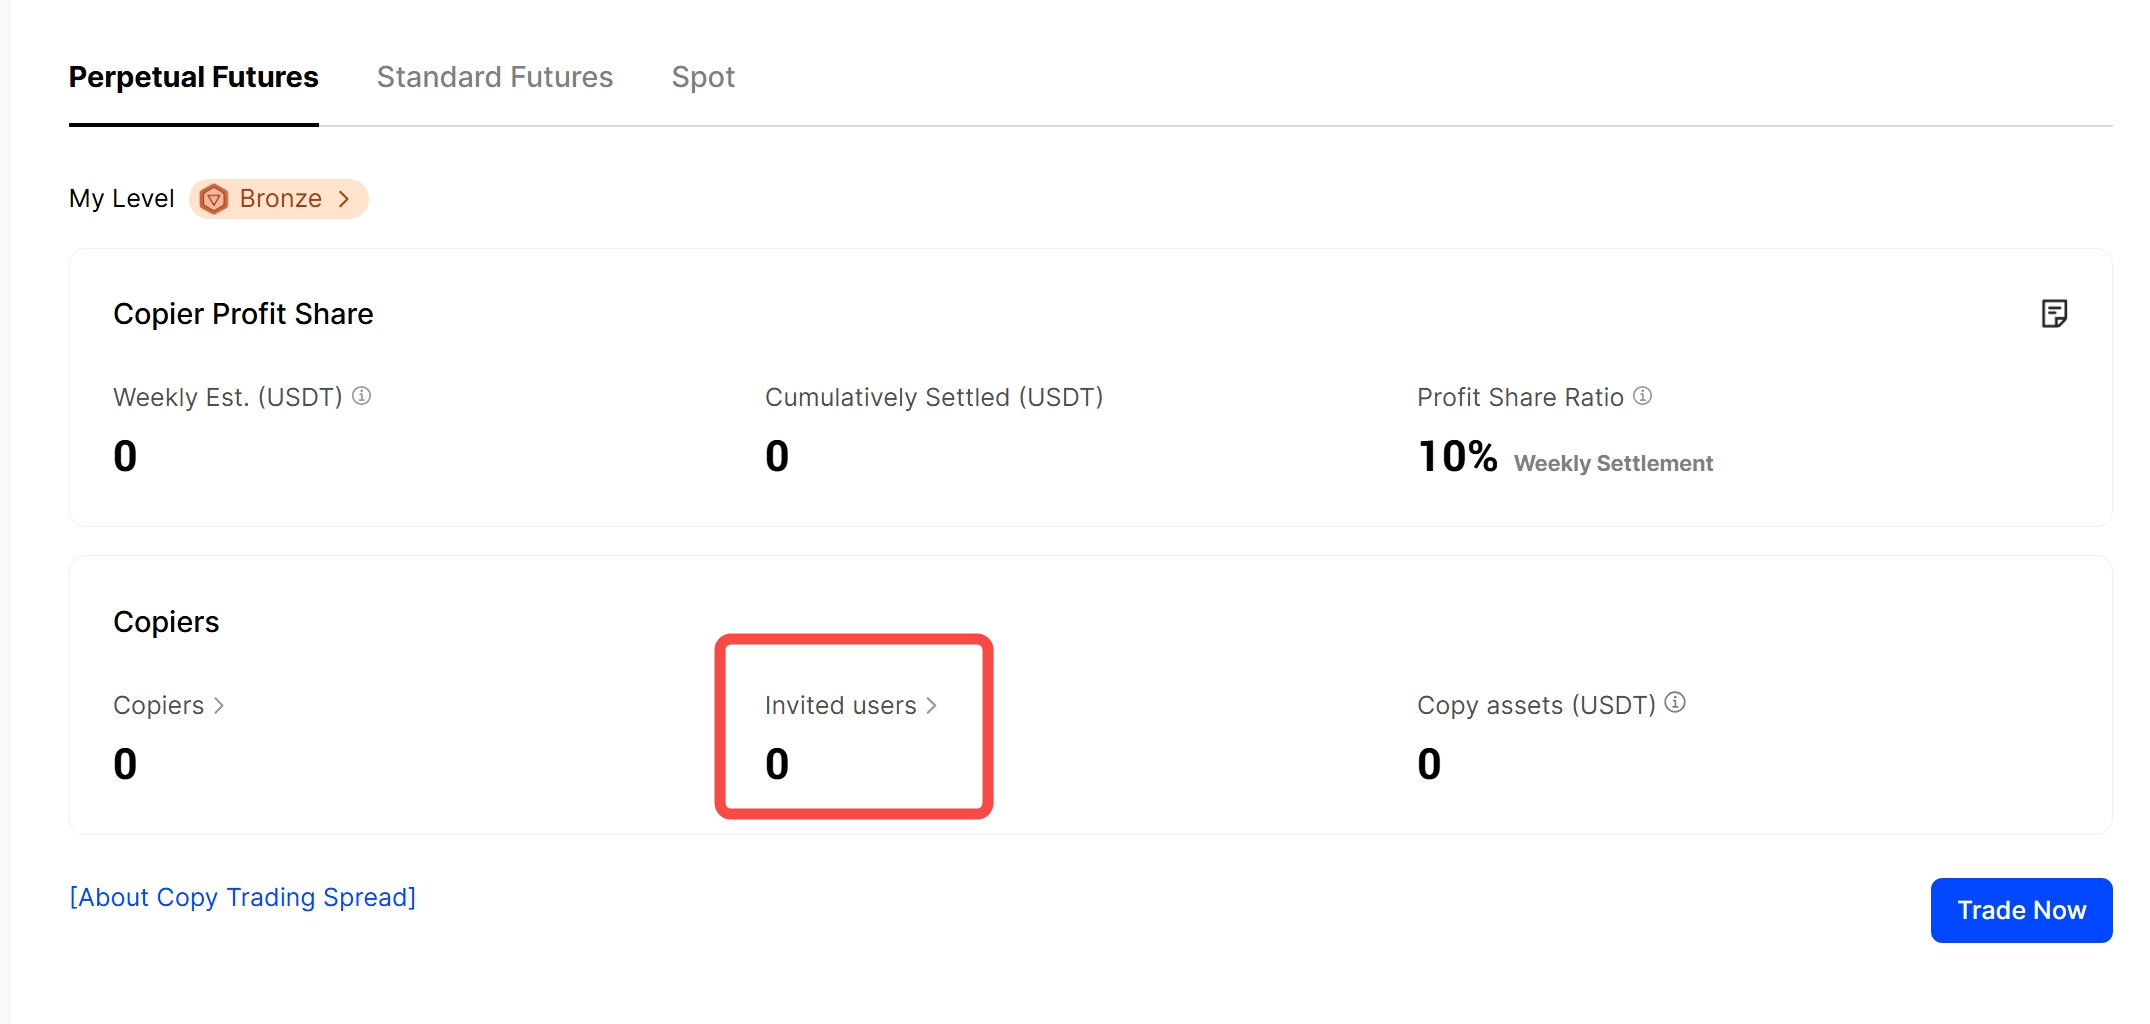Click the Bronze shield badge icon

(214, 199)
